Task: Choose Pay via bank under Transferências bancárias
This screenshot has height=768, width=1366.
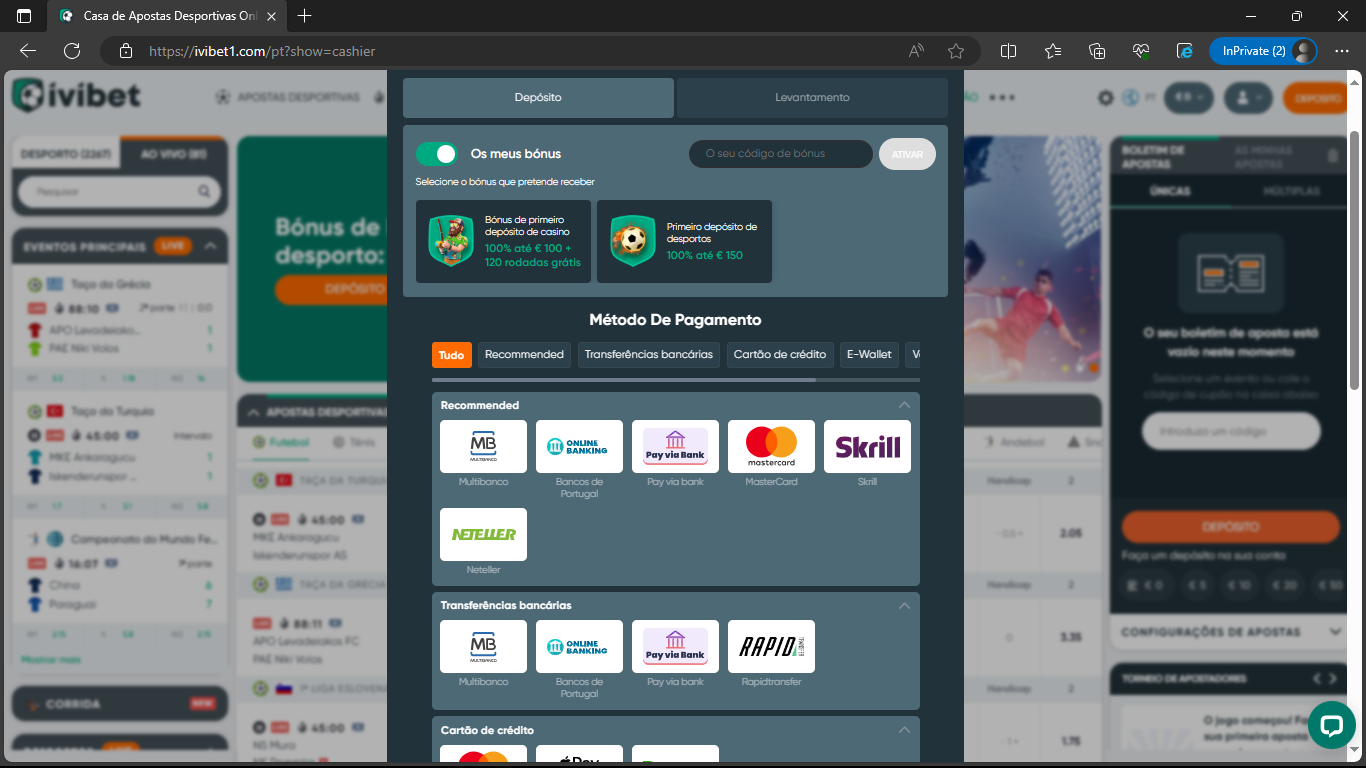Action: (x=675, y=646)
